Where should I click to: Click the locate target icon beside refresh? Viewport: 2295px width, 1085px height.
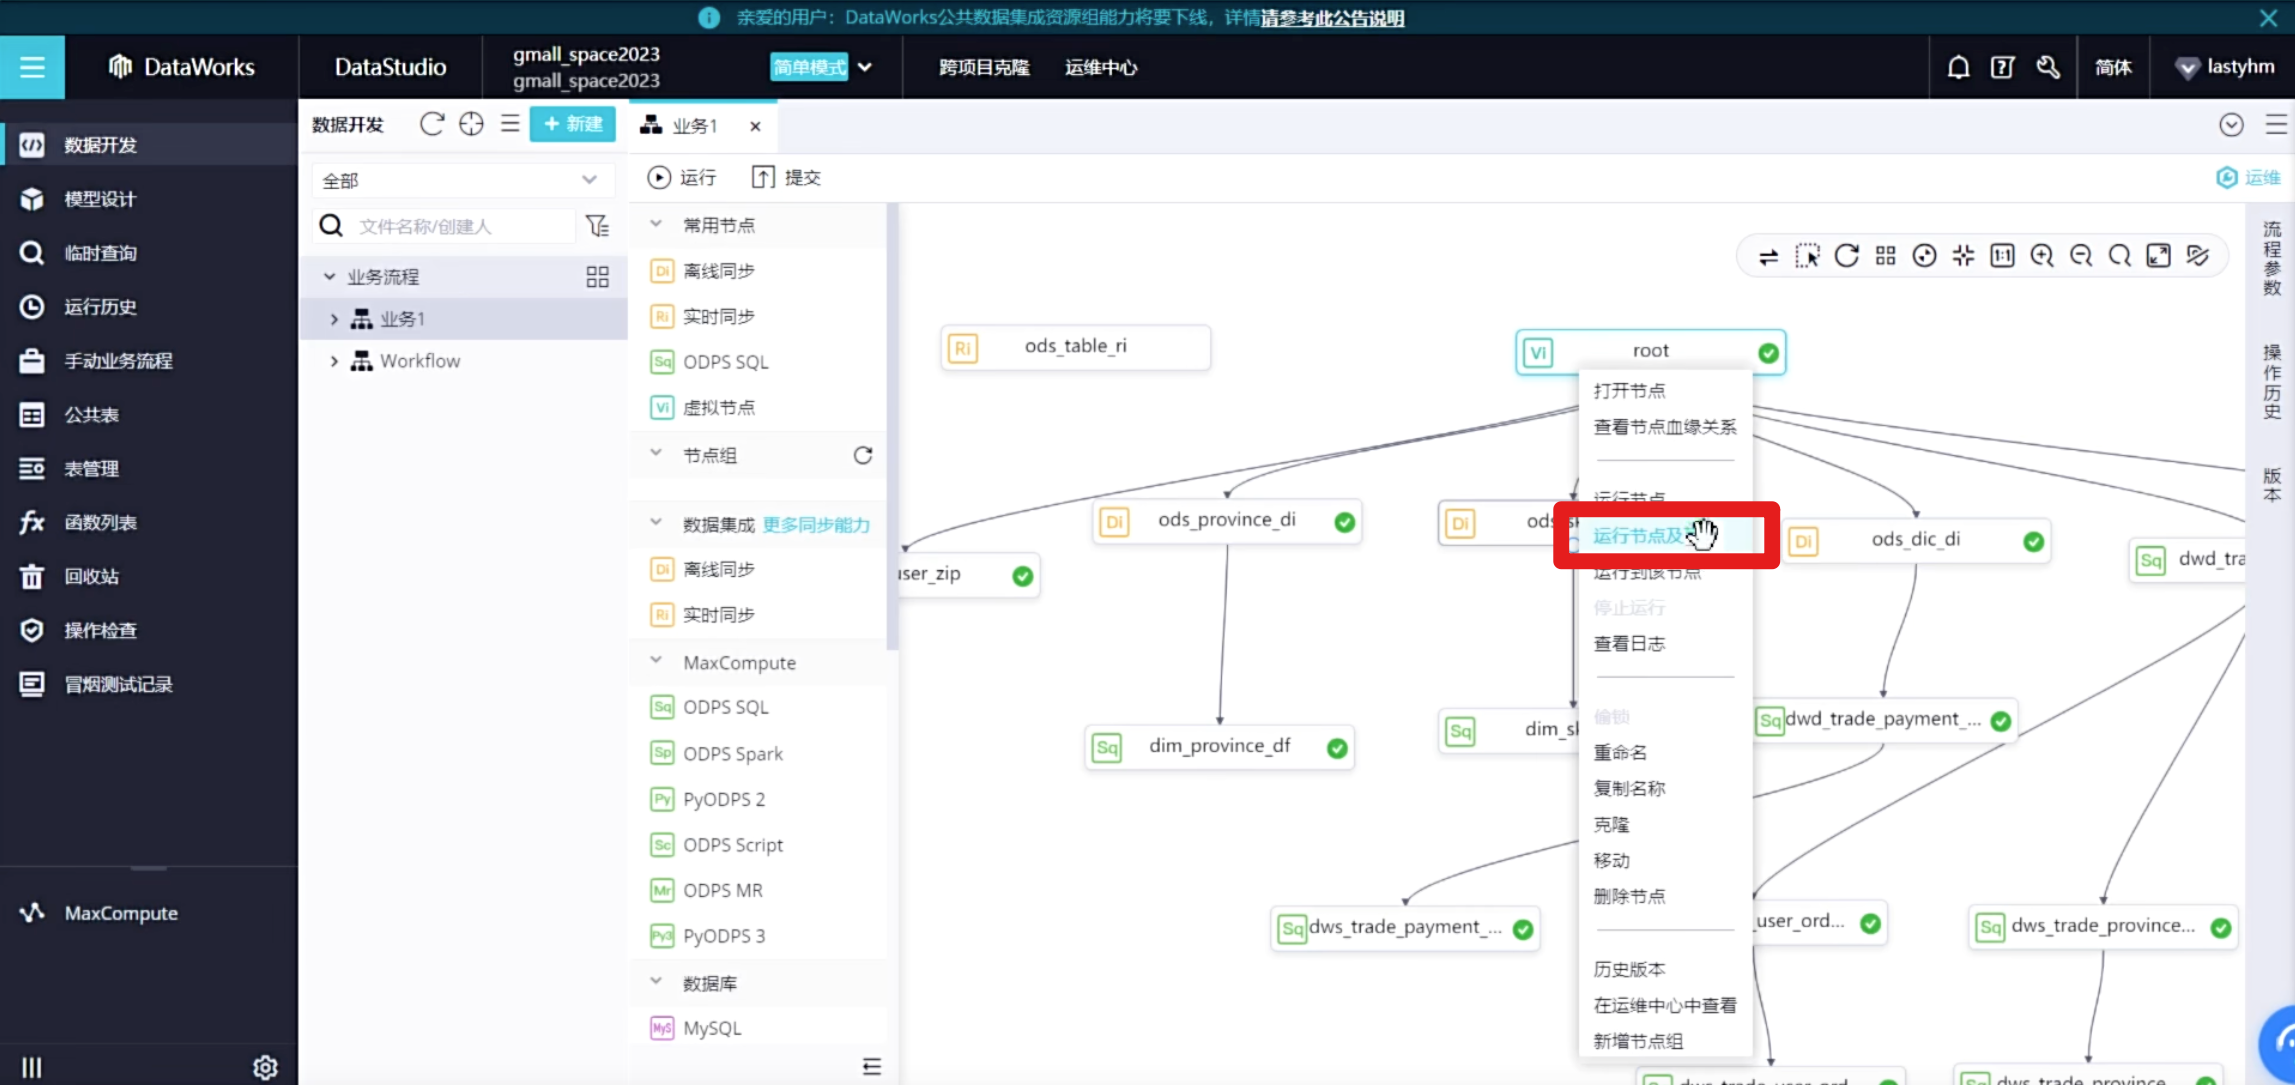(471, 124)
